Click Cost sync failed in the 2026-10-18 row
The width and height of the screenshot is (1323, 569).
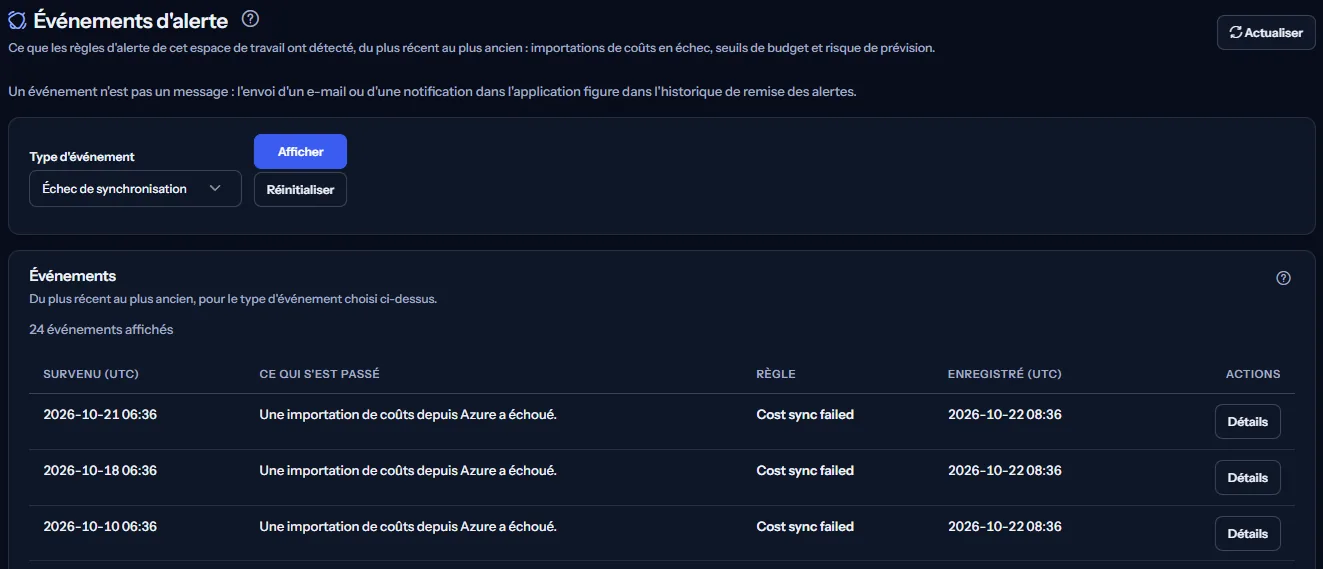805,470
